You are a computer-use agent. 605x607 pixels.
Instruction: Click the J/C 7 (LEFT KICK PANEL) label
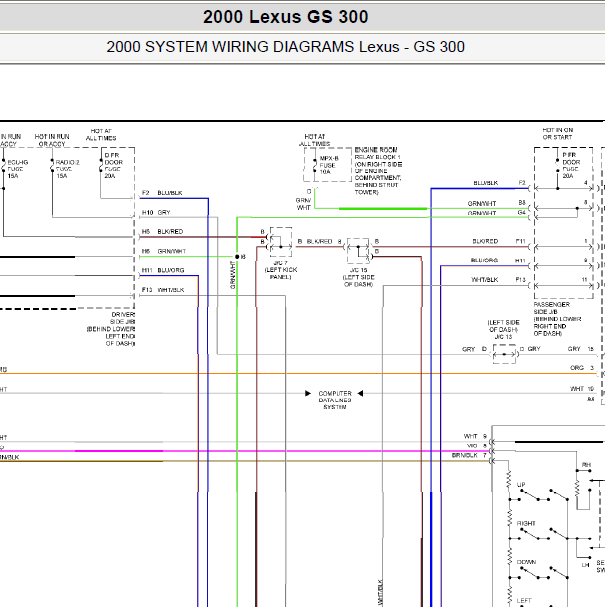click(281, 270)
